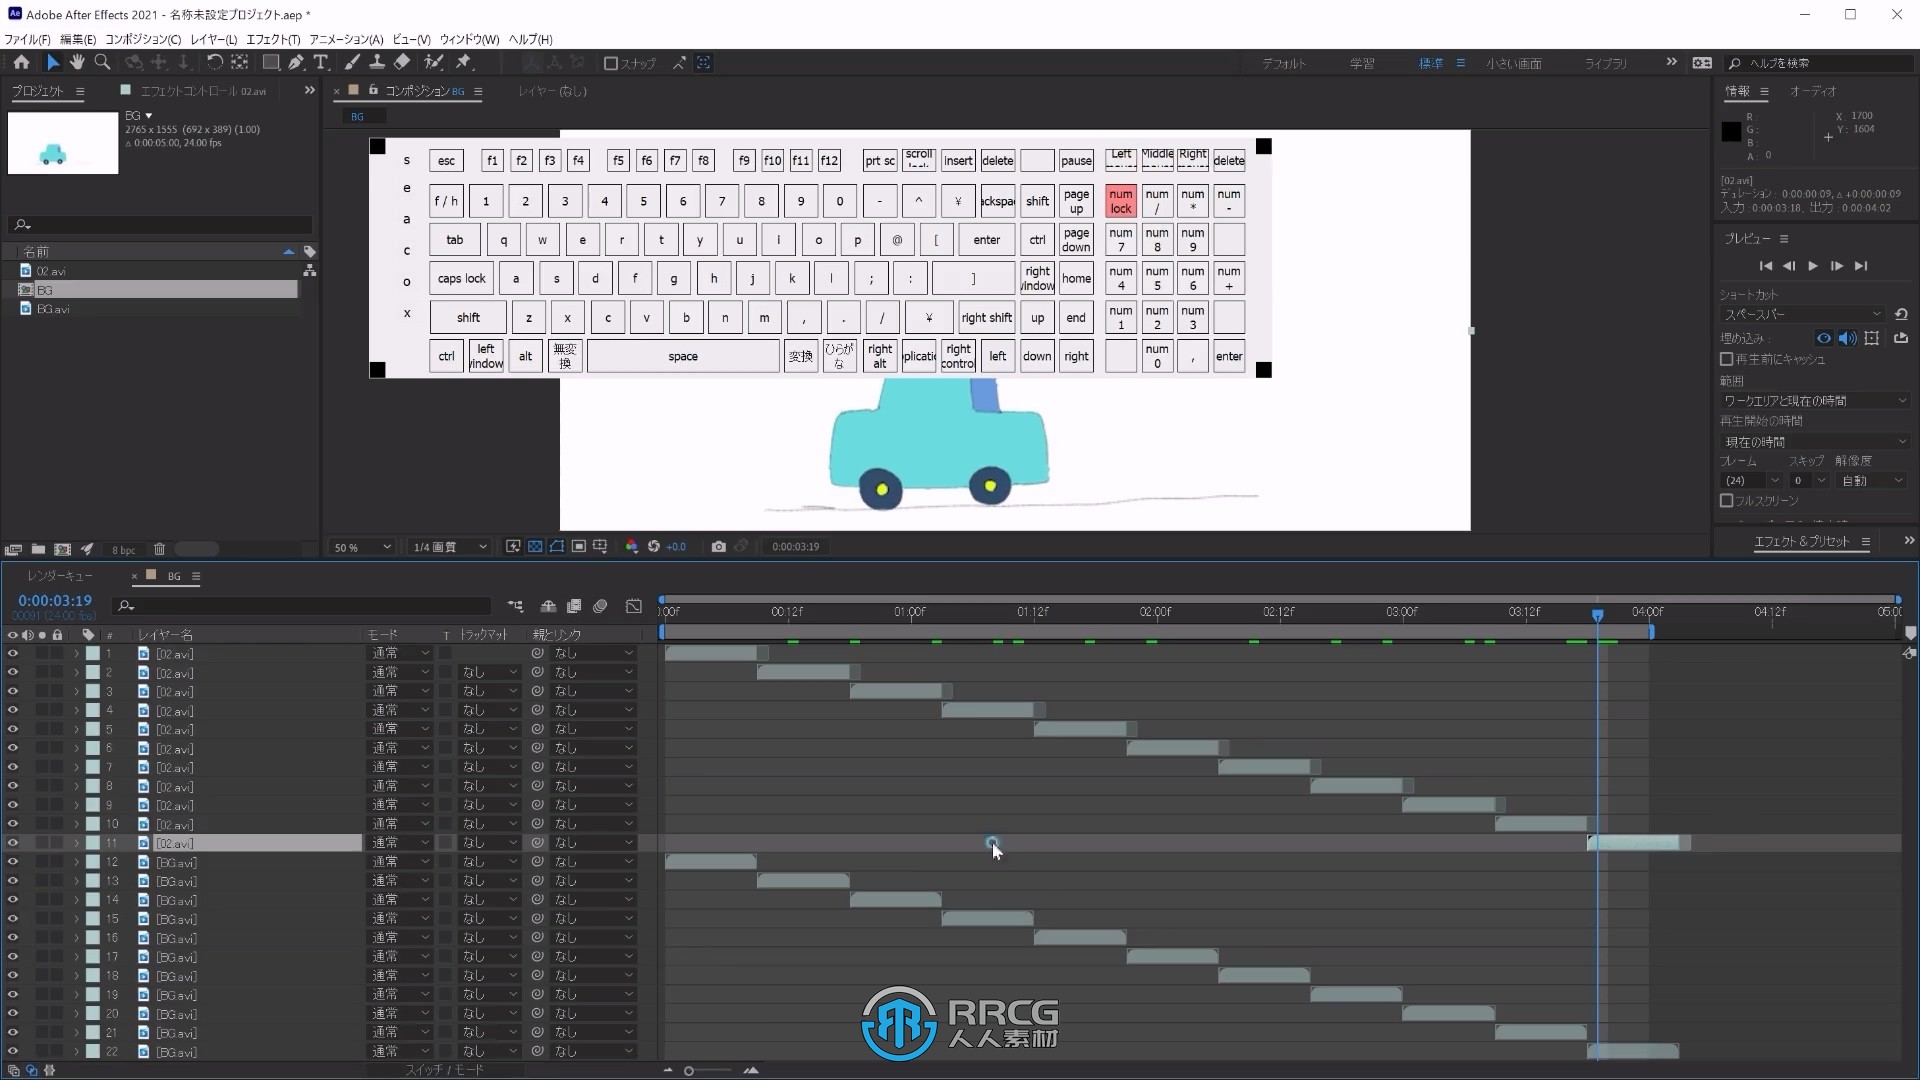Open the 50 % magnification dropdown
The width and height of the screenshot is (1920, 1080).
(362, 547)
